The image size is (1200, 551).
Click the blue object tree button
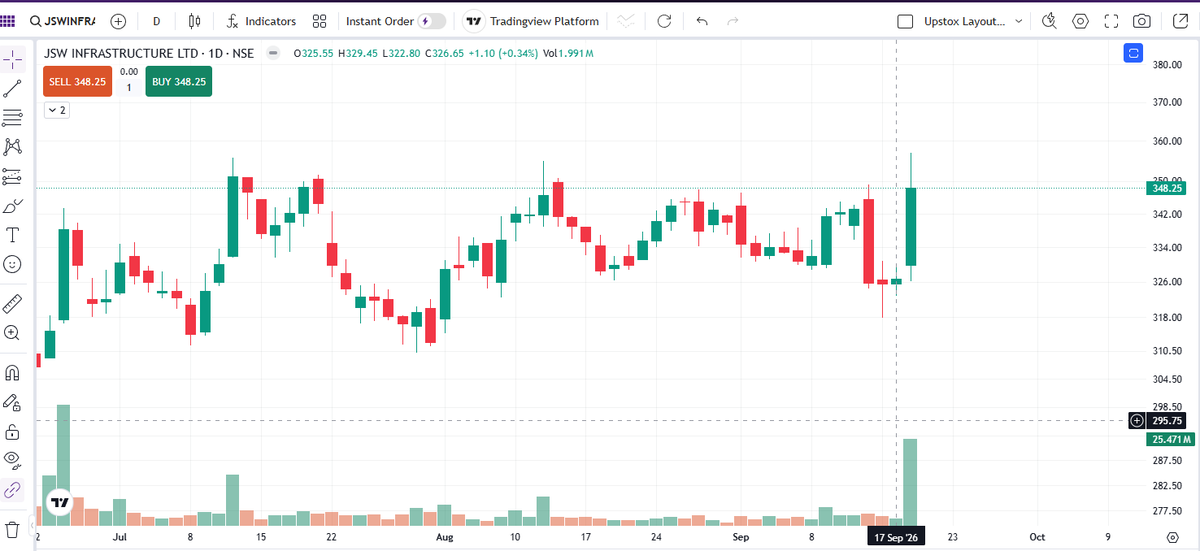(x=1133, y=53)
